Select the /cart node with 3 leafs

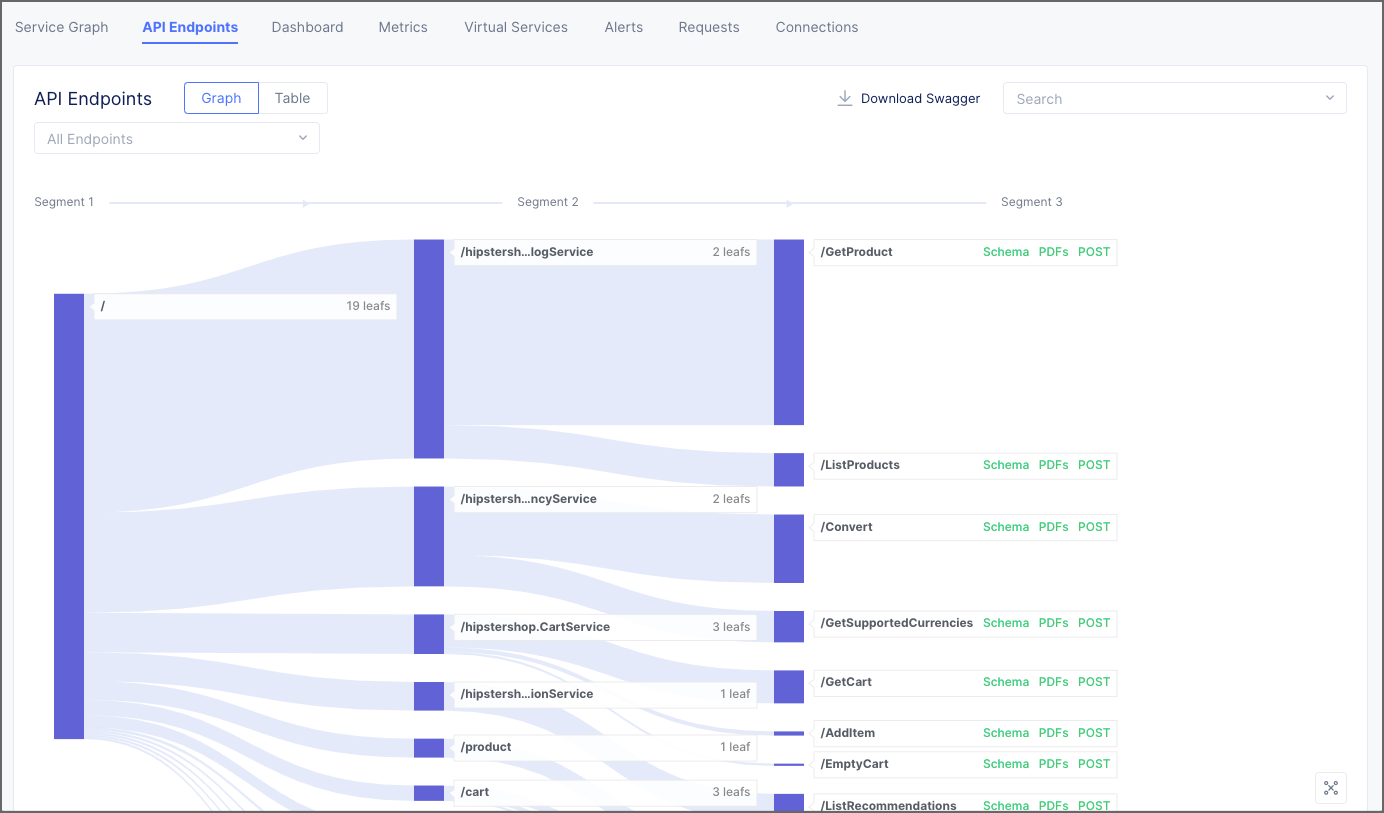[x=475, y=792]
